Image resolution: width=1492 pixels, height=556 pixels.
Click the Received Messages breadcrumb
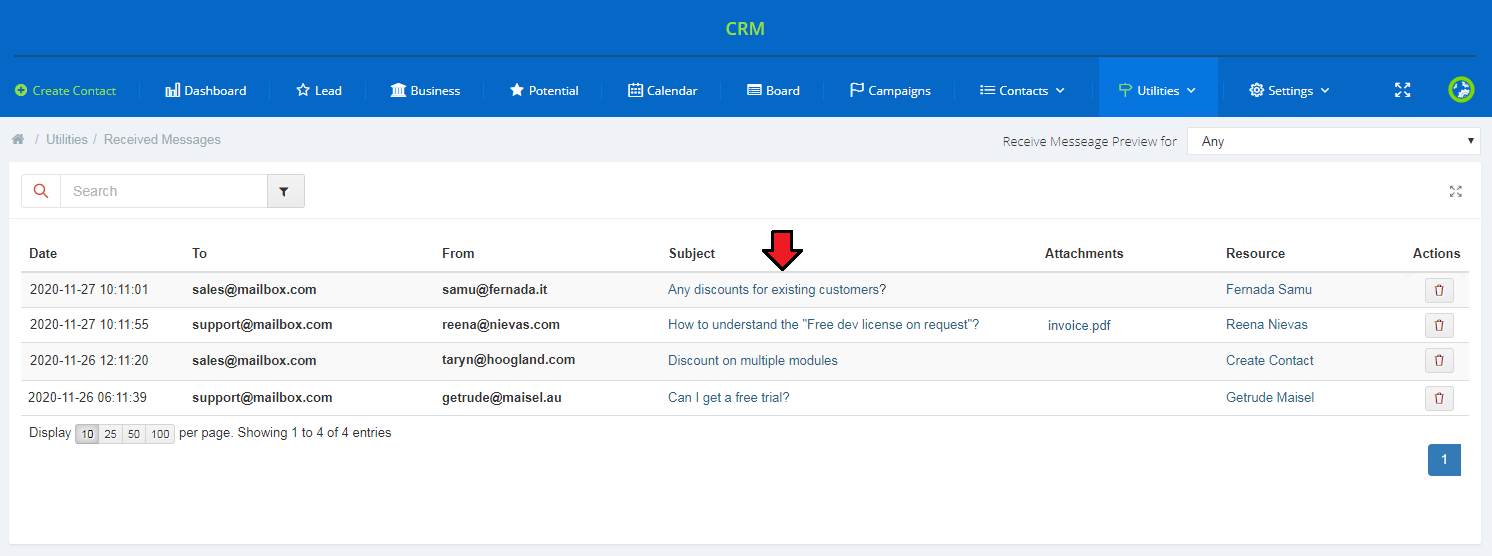pos(162,140)
